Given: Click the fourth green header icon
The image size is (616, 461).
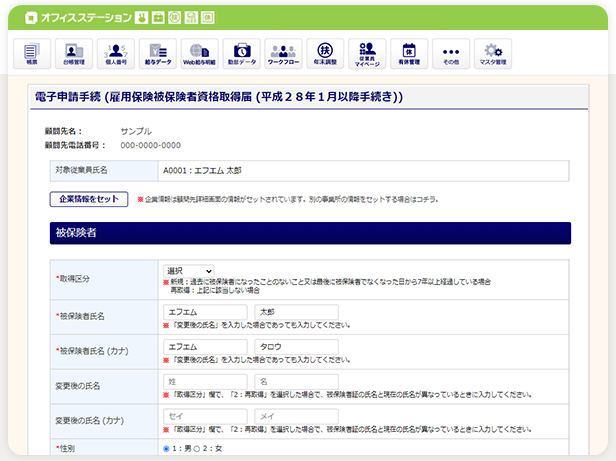Looking at the screenshot, I should (x=191, y=18).
